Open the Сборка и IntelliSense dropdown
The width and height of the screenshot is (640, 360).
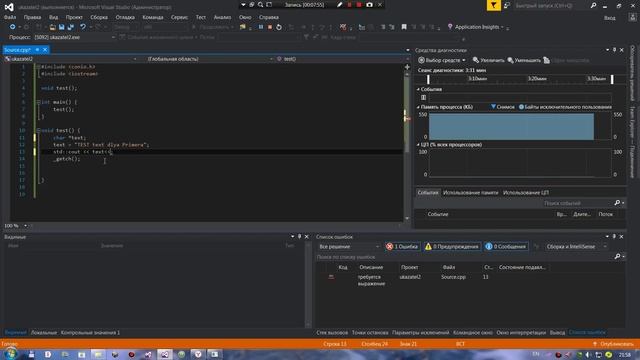(576, 247)
